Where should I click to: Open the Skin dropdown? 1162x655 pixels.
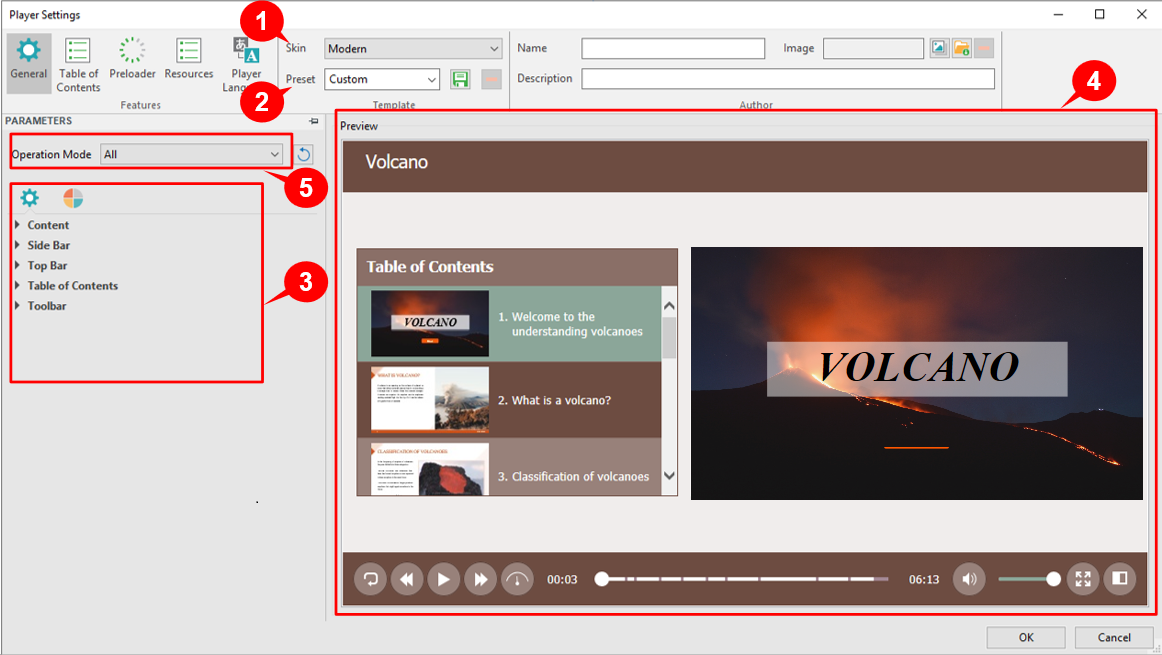click(x=413, y=49)
